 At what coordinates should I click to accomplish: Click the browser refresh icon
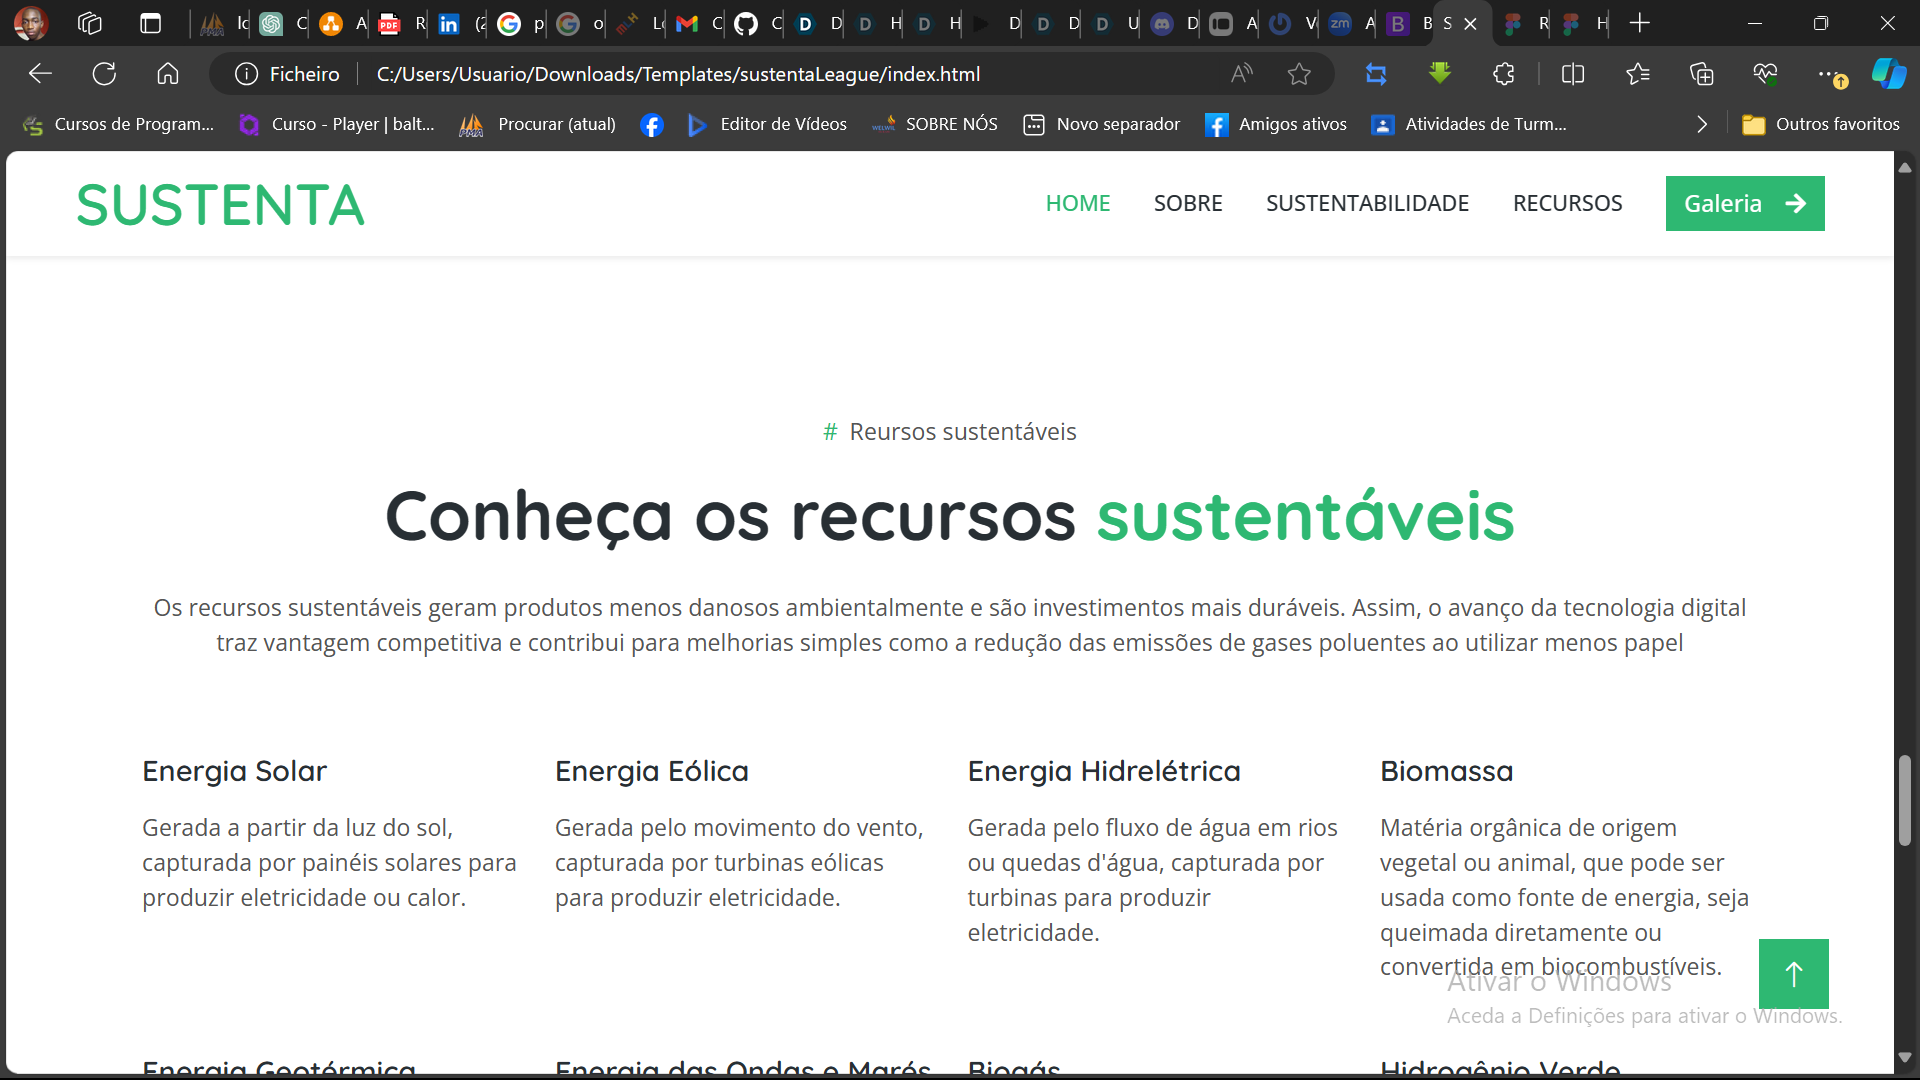pyautogui.click(x=104, y=74)
